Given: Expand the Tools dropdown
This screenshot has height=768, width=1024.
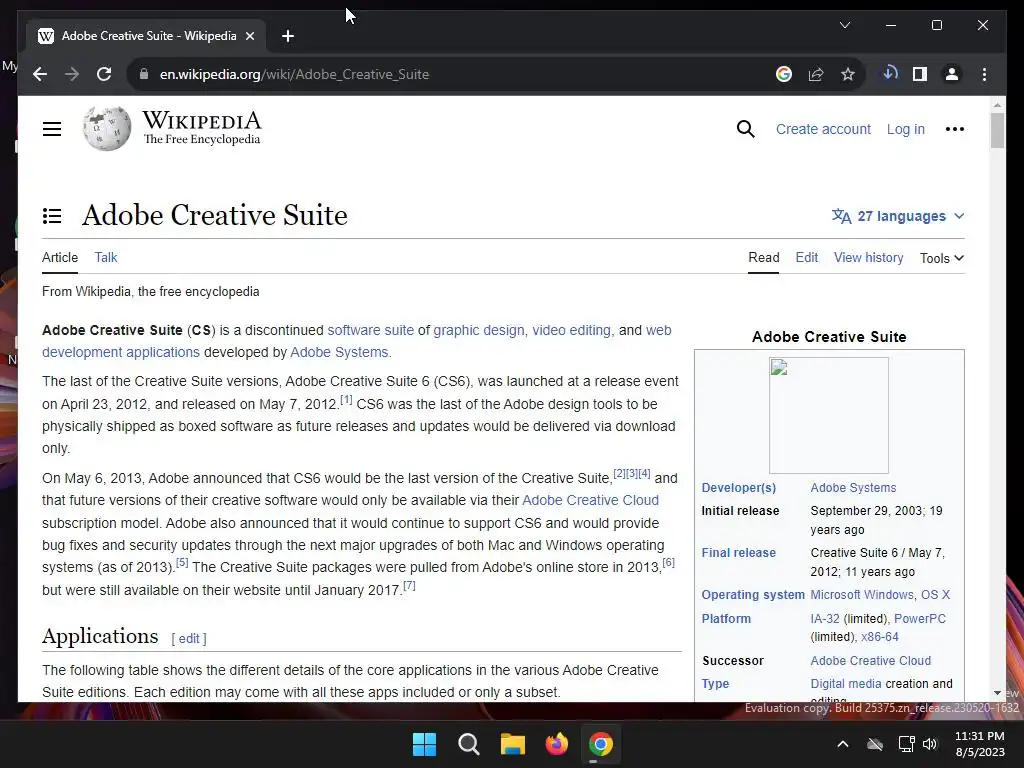Looking at the screenshot, I should (x=942, y=258).
